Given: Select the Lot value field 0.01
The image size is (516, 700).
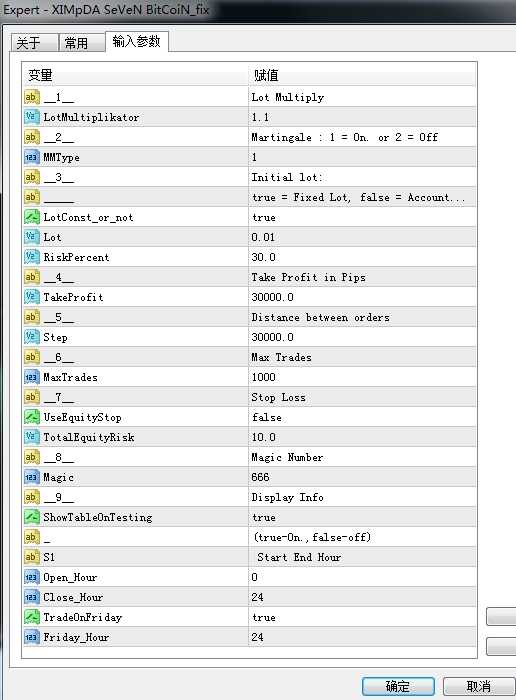Looking at the screenshot, I should tap(362, 237).
